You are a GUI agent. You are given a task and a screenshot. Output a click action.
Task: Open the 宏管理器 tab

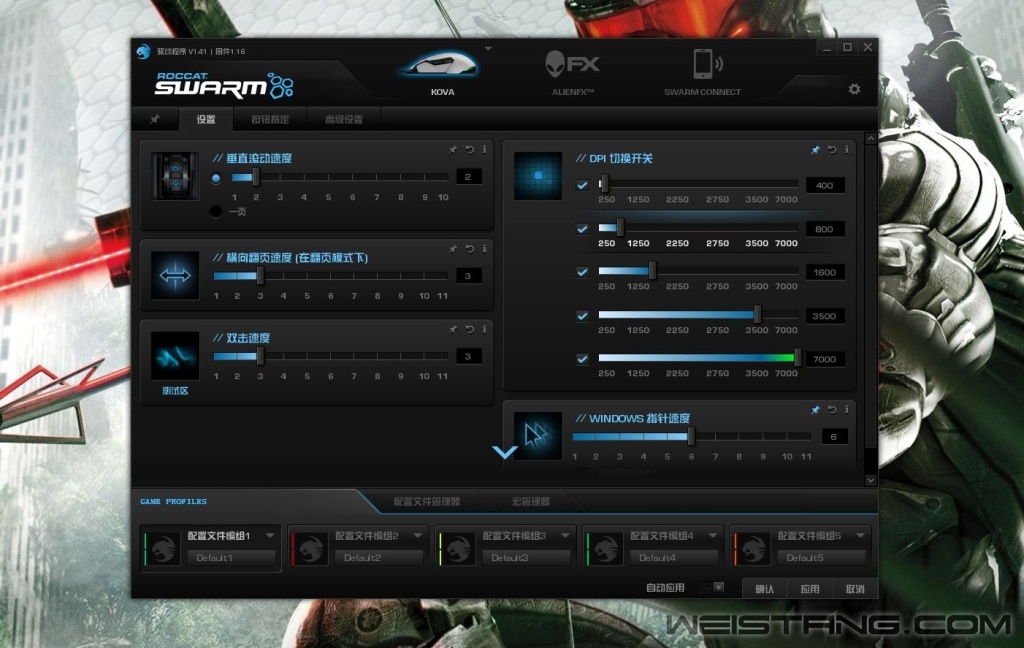[x=530, y=502]
